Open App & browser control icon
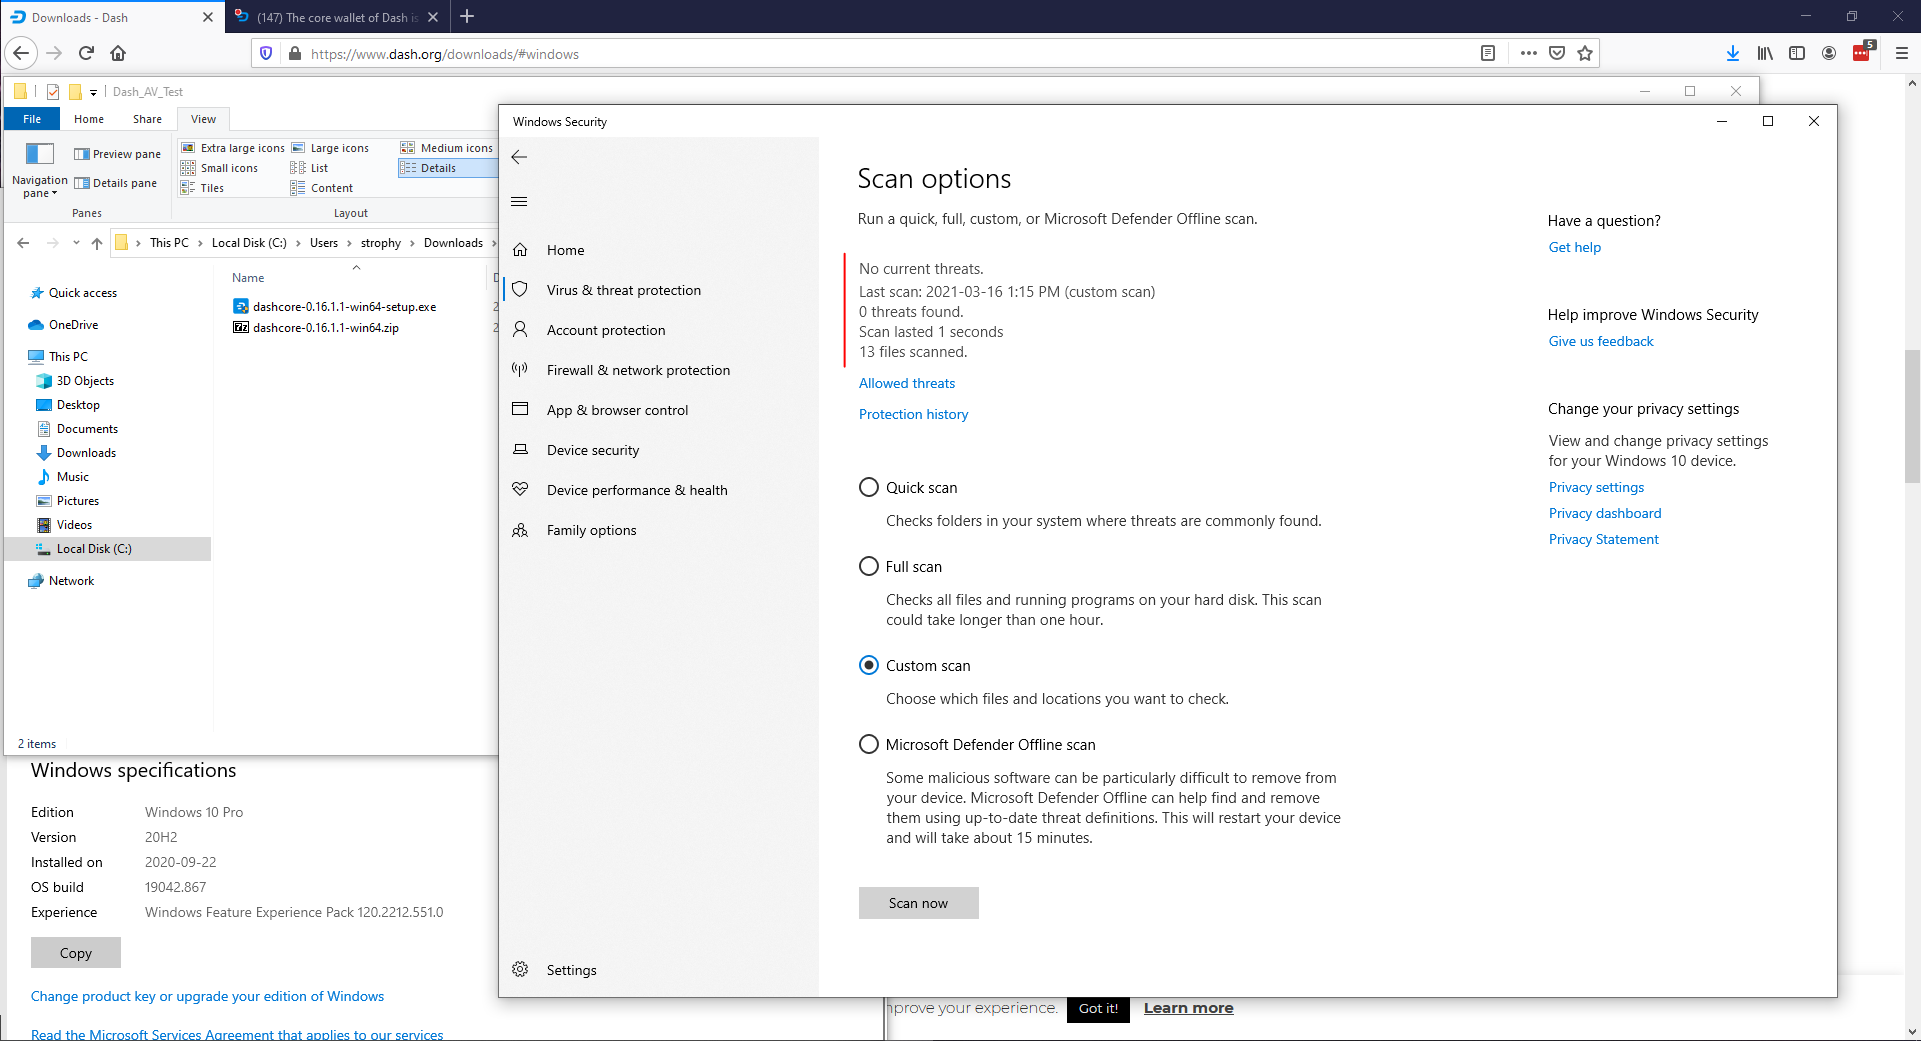 520,410
